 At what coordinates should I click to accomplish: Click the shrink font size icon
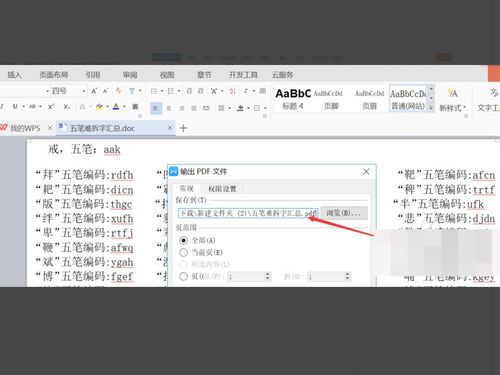pyautogui.click(x=105, y=91)
